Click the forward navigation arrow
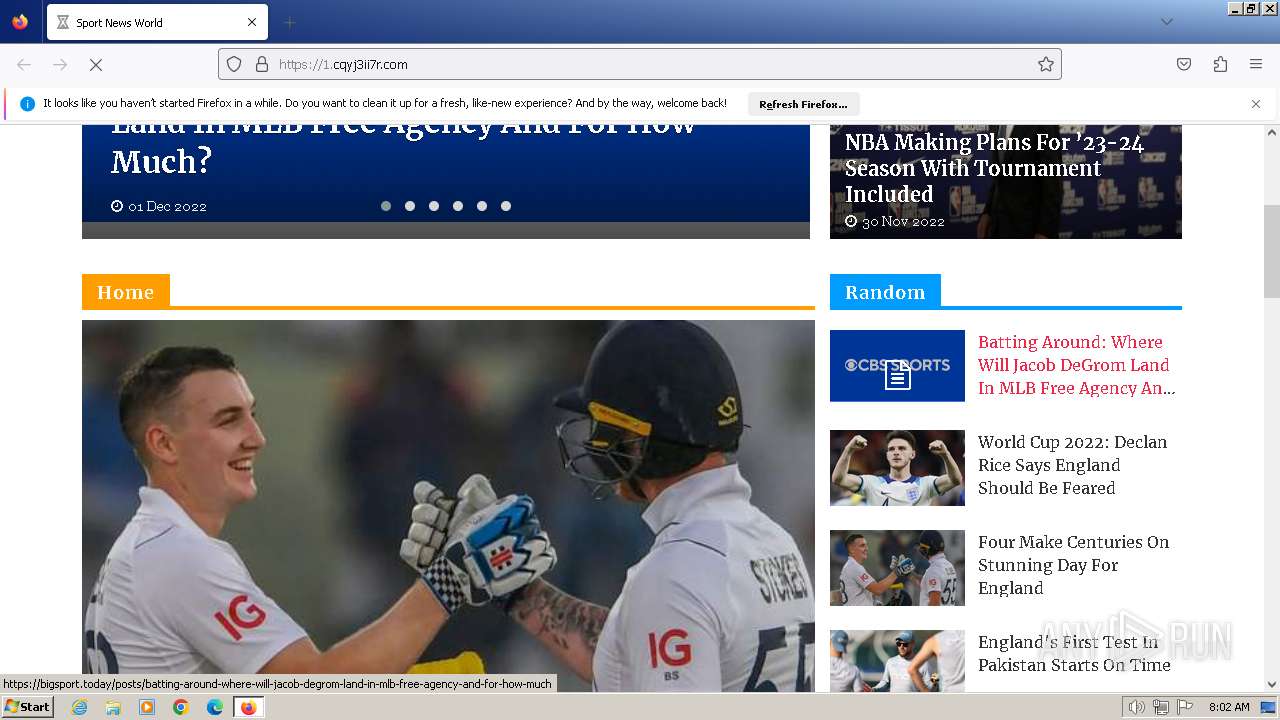The width and height of the screenshot is (1280, 720). pos(60,64)
